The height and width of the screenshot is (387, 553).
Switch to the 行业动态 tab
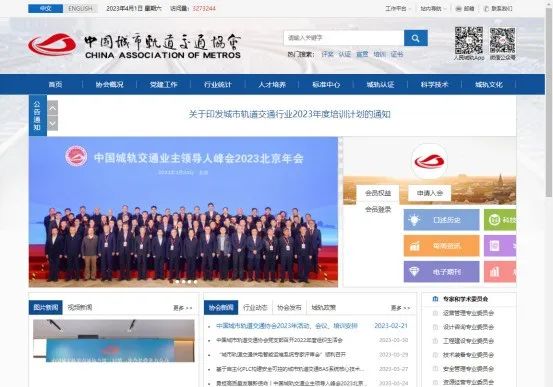click(255, 307)
